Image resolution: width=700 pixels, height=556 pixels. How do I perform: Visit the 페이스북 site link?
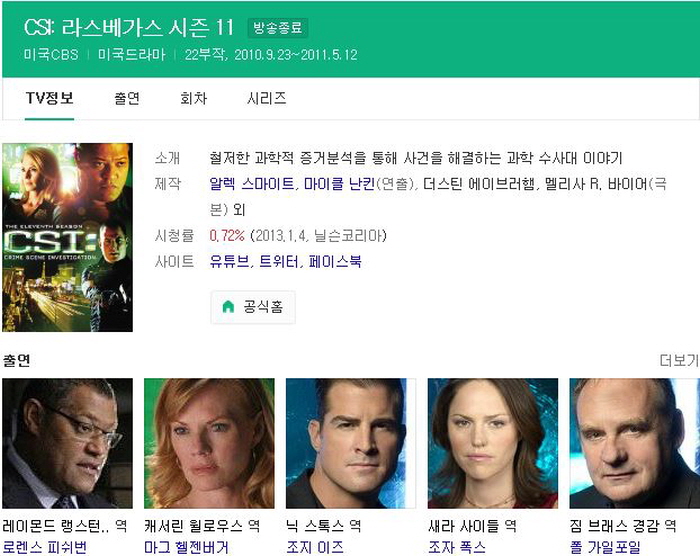pyautogui.click(x=335, y=261)
